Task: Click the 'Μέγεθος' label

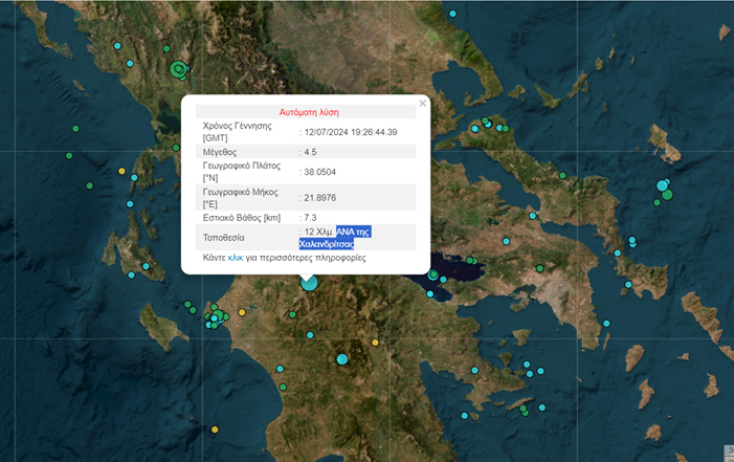Action: [x=220, y=152]
